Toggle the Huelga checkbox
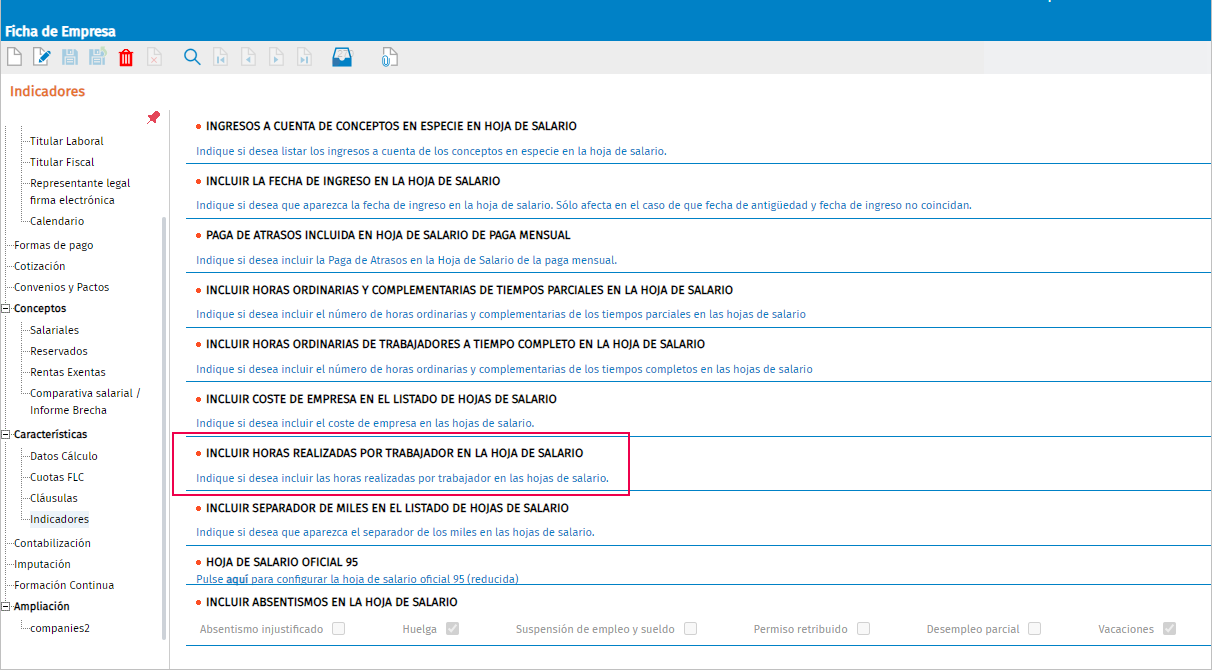The width and height of the screenshot is (1212, 670). click(x=453, y=629)
